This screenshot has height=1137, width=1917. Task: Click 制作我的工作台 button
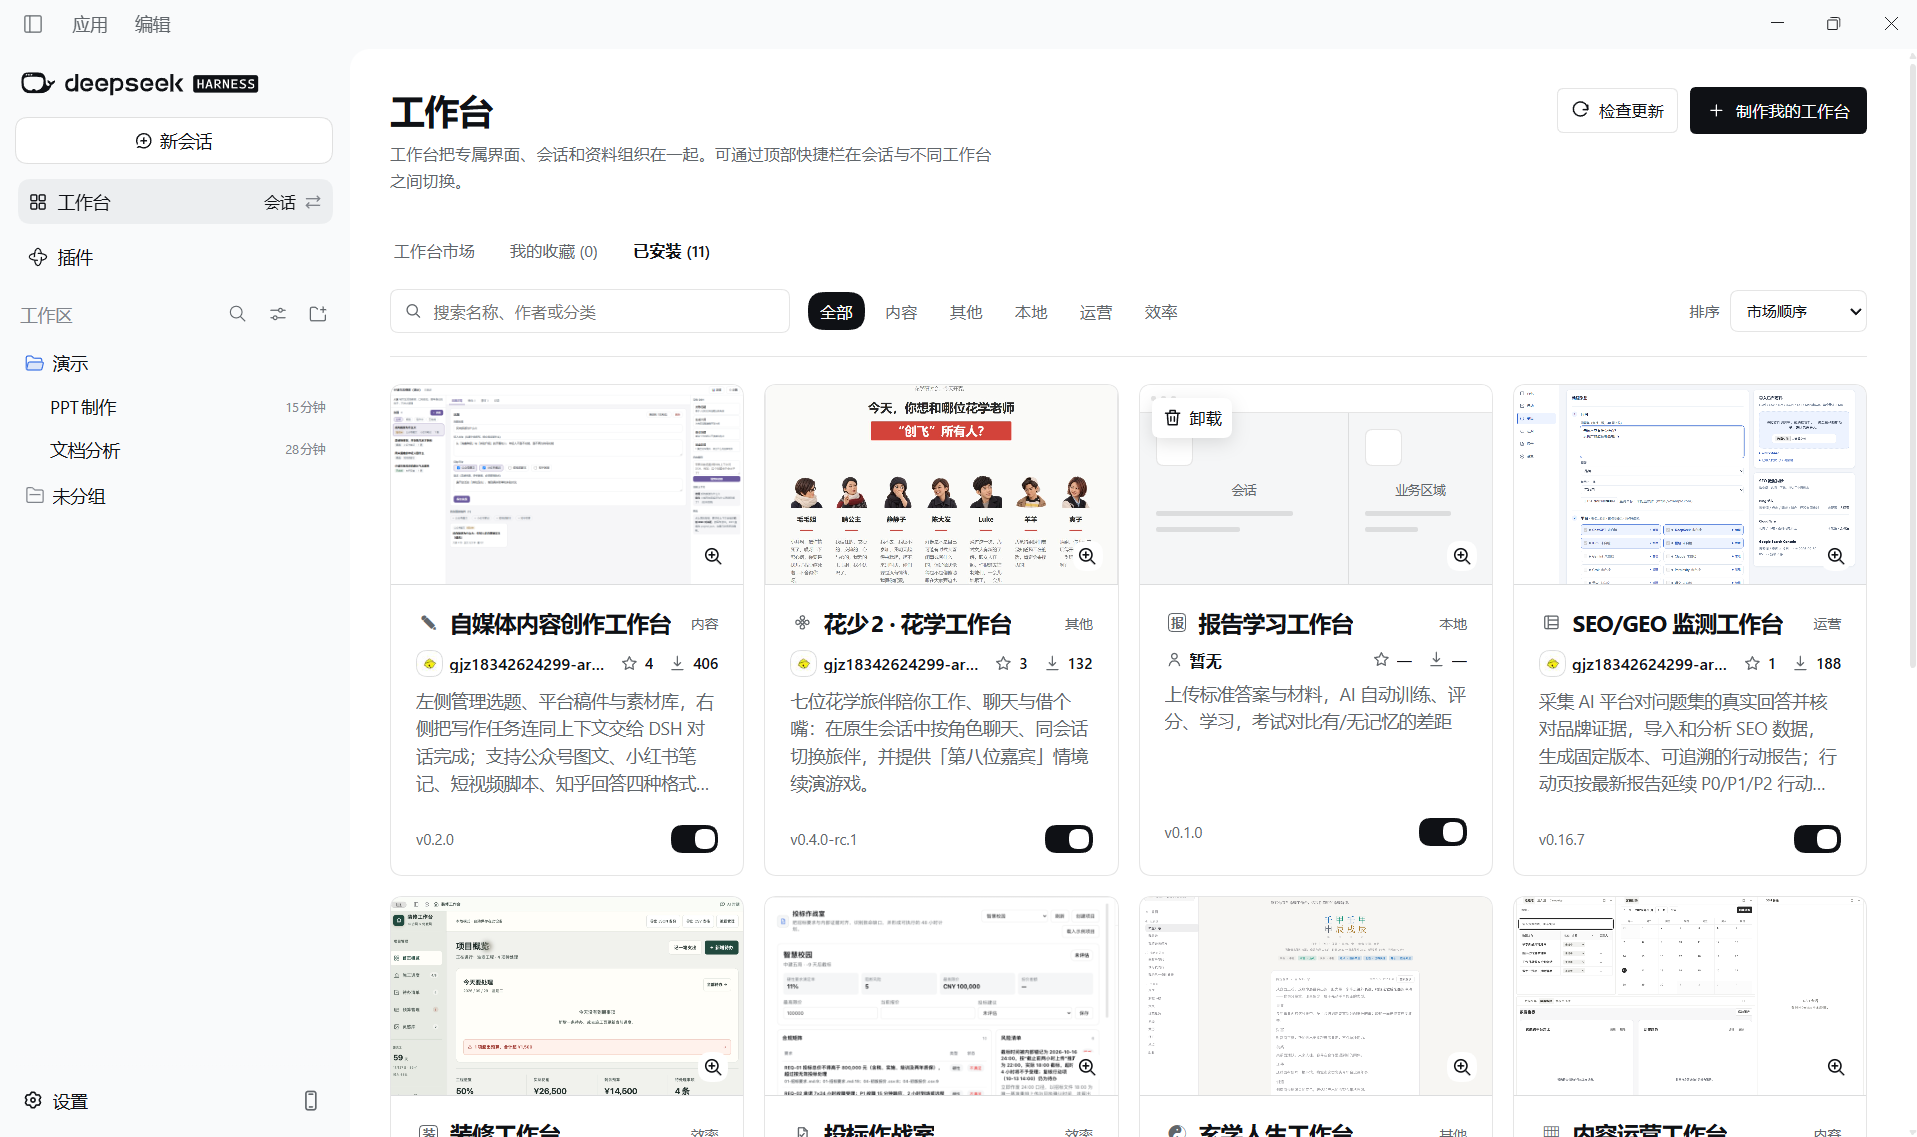(1778, 111)
